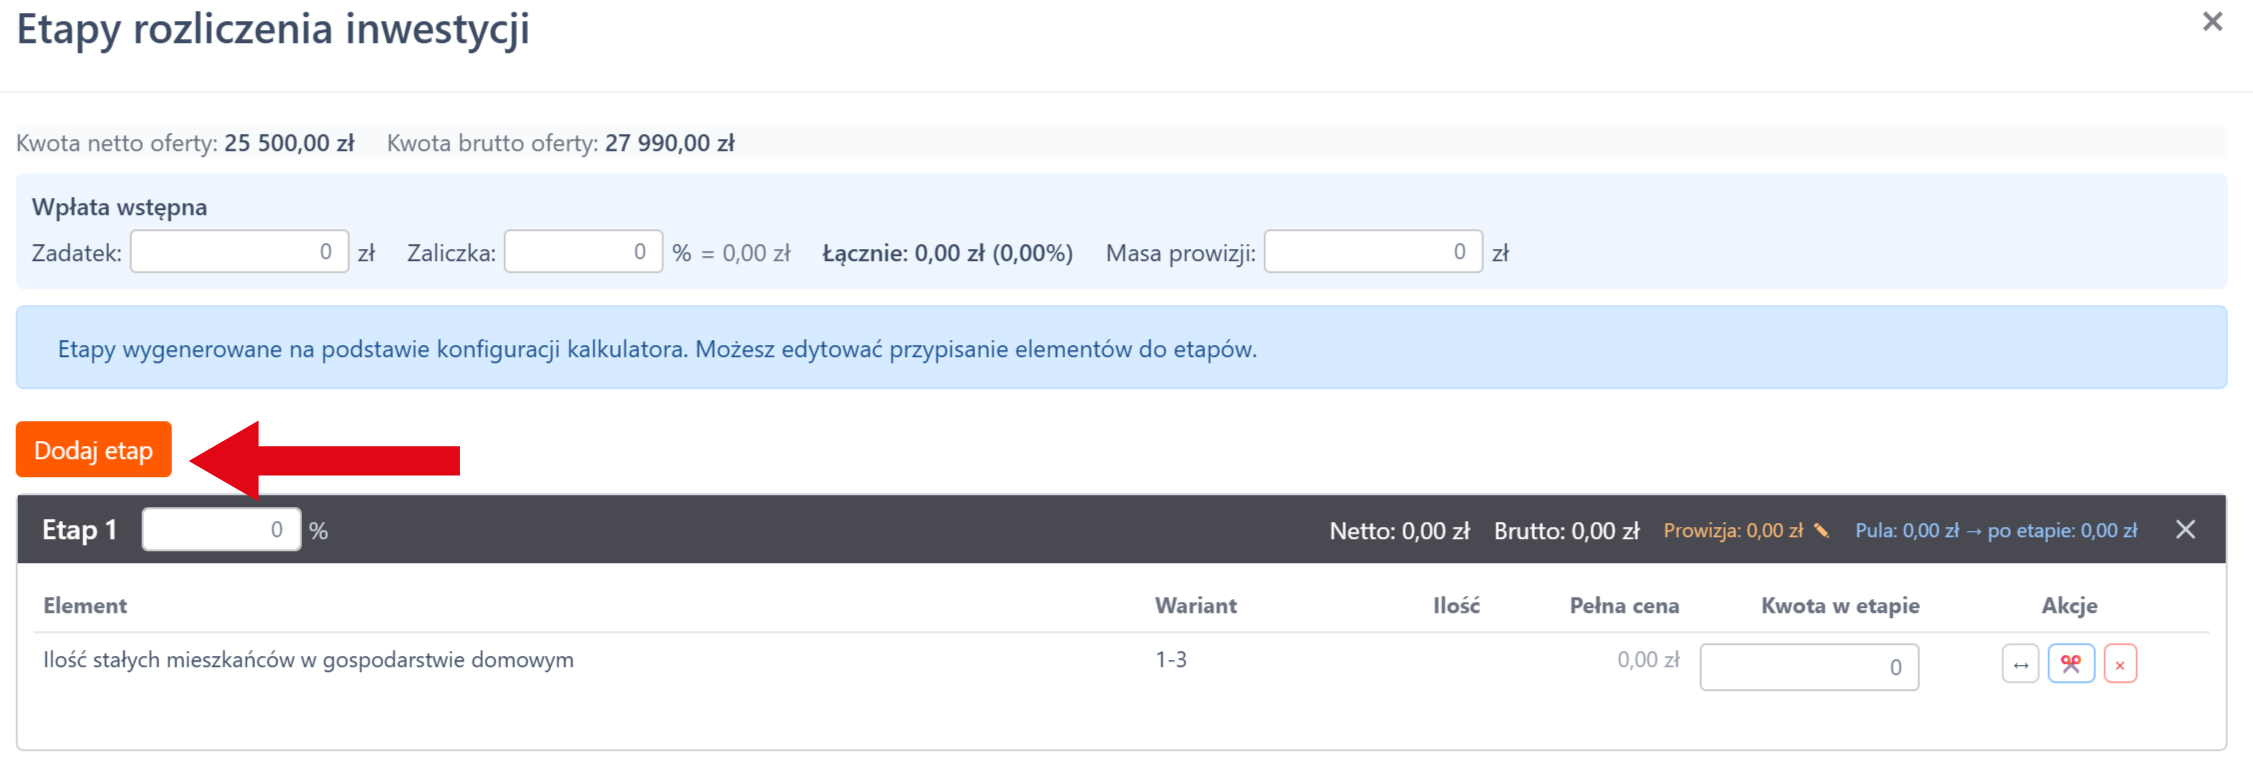This screenshot has height=763, width=2253.
Task: Click the Akcje column header
Action: 2069,606
